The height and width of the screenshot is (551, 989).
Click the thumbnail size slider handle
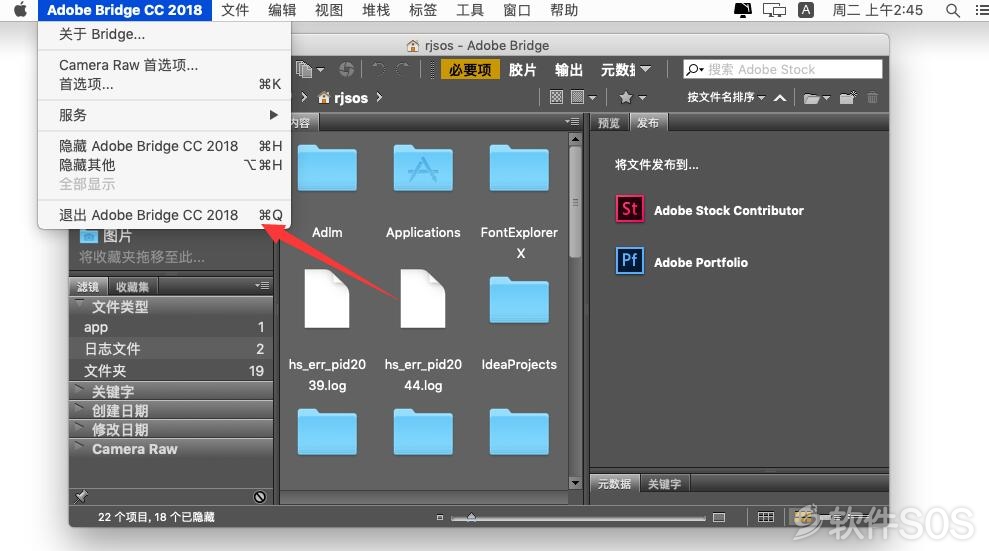471,517
